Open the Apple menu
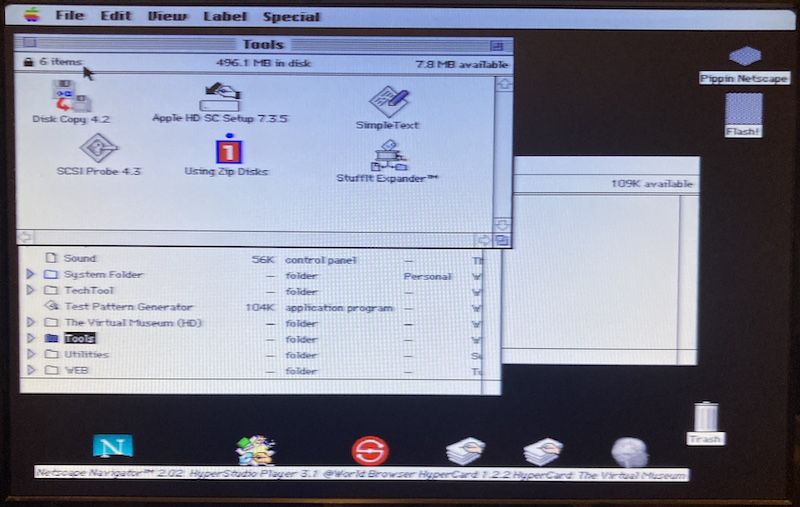This screenshot has width=800, height=507. click(x=32, y=15)
